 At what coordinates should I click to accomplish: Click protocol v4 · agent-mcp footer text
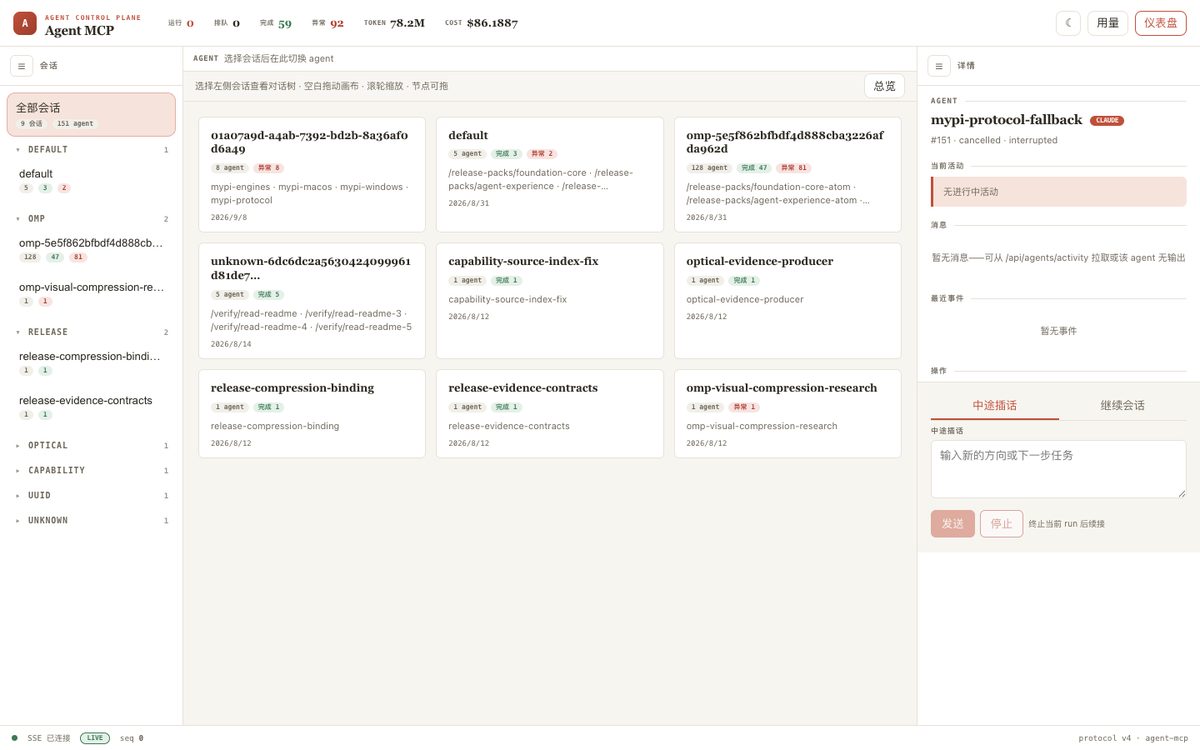point(1133,738)
